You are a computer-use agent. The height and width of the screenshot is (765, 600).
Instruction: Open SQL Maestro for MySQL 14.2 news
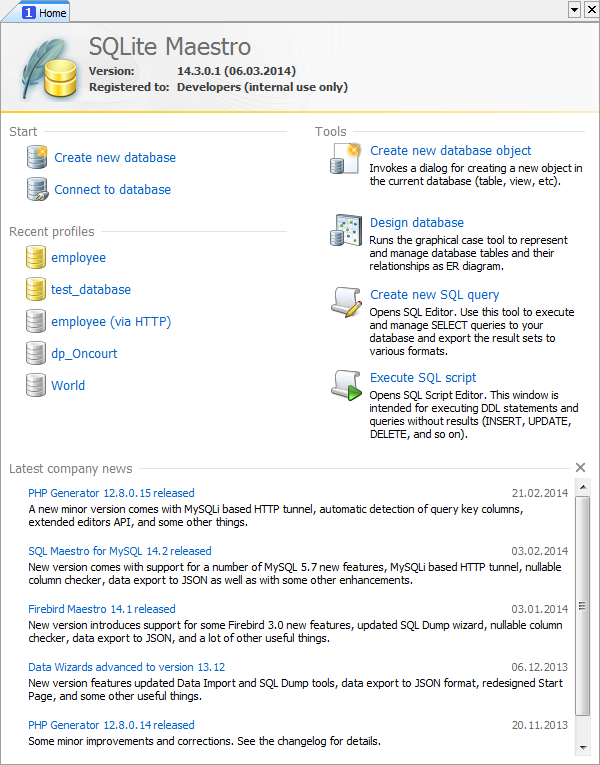[120, 551]
